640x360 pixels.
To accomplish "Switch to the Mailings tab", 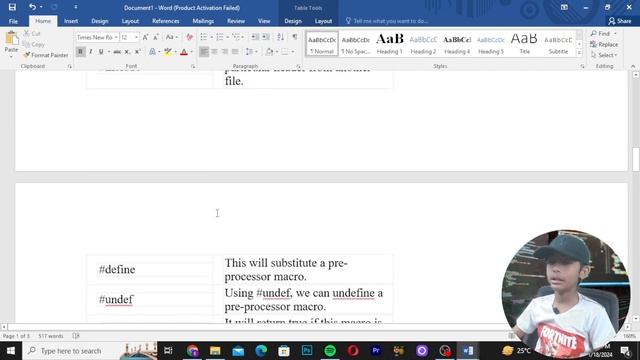I will tap(203, 21).
